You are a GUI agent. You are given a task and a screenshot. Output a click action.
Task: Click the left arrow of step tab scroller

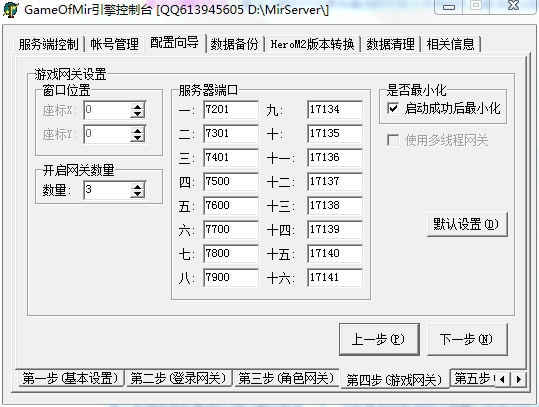tap(503, 380)
